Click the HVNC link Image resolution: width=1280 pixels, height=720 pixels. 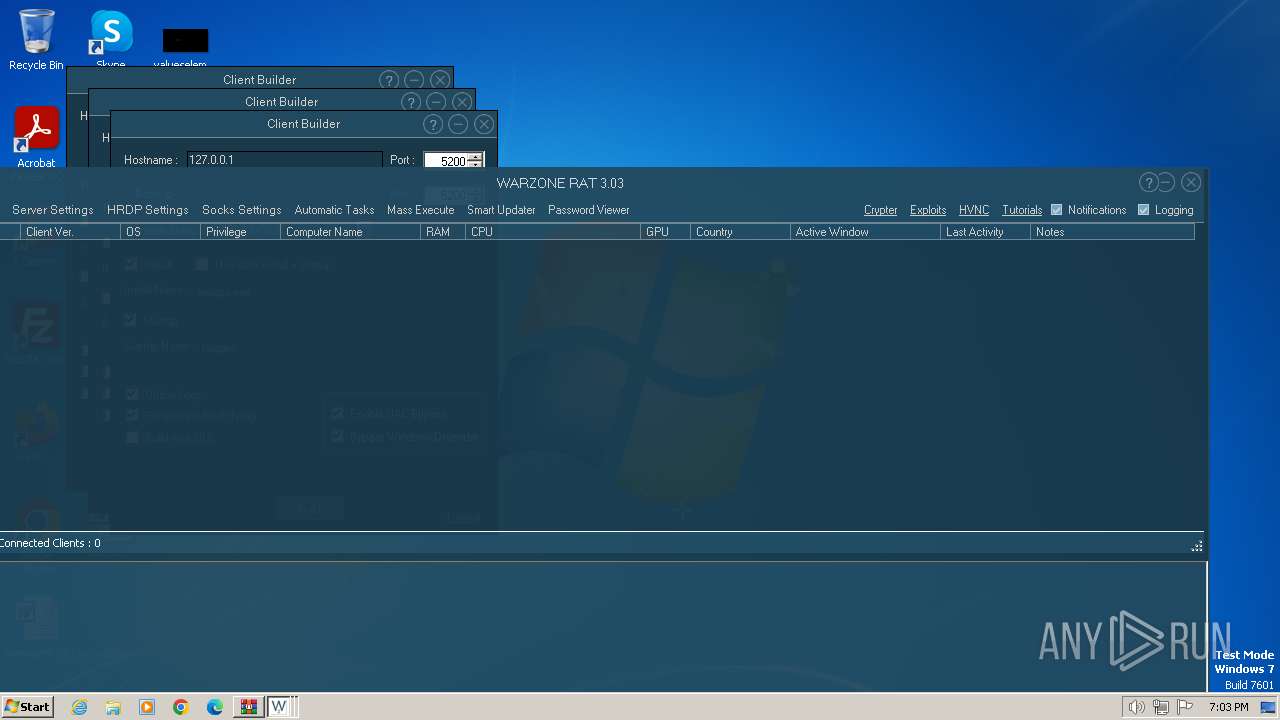click(974, 210)
